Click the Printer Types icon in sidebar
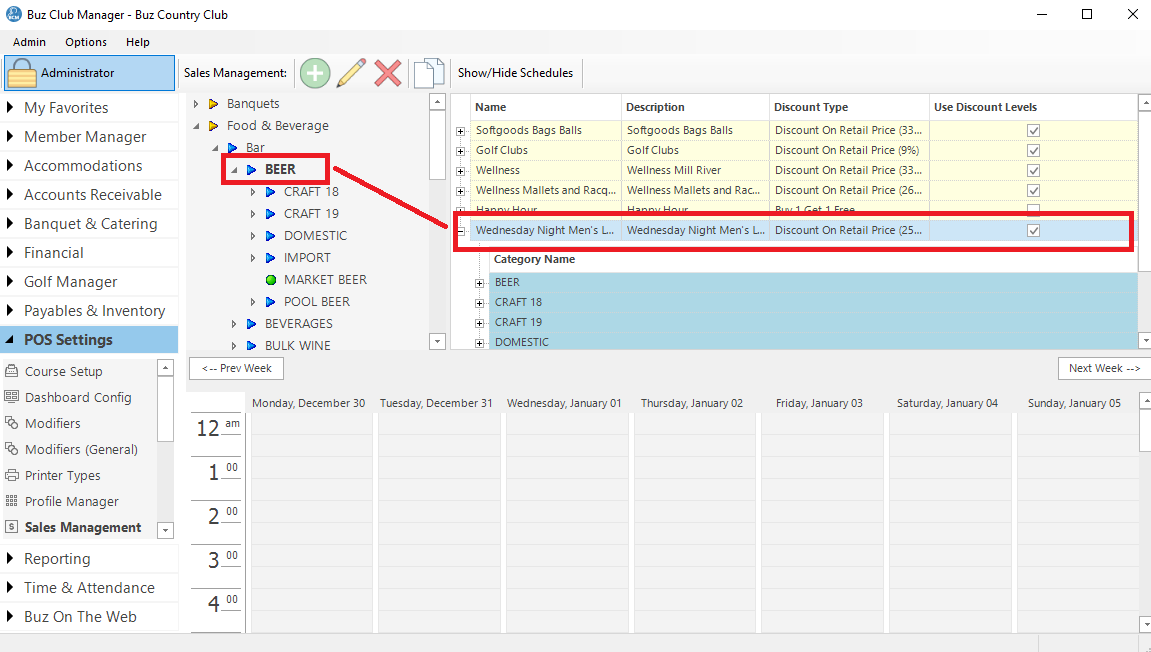The width and height of the screenshot is (1151, 652). tap(12, 476)
